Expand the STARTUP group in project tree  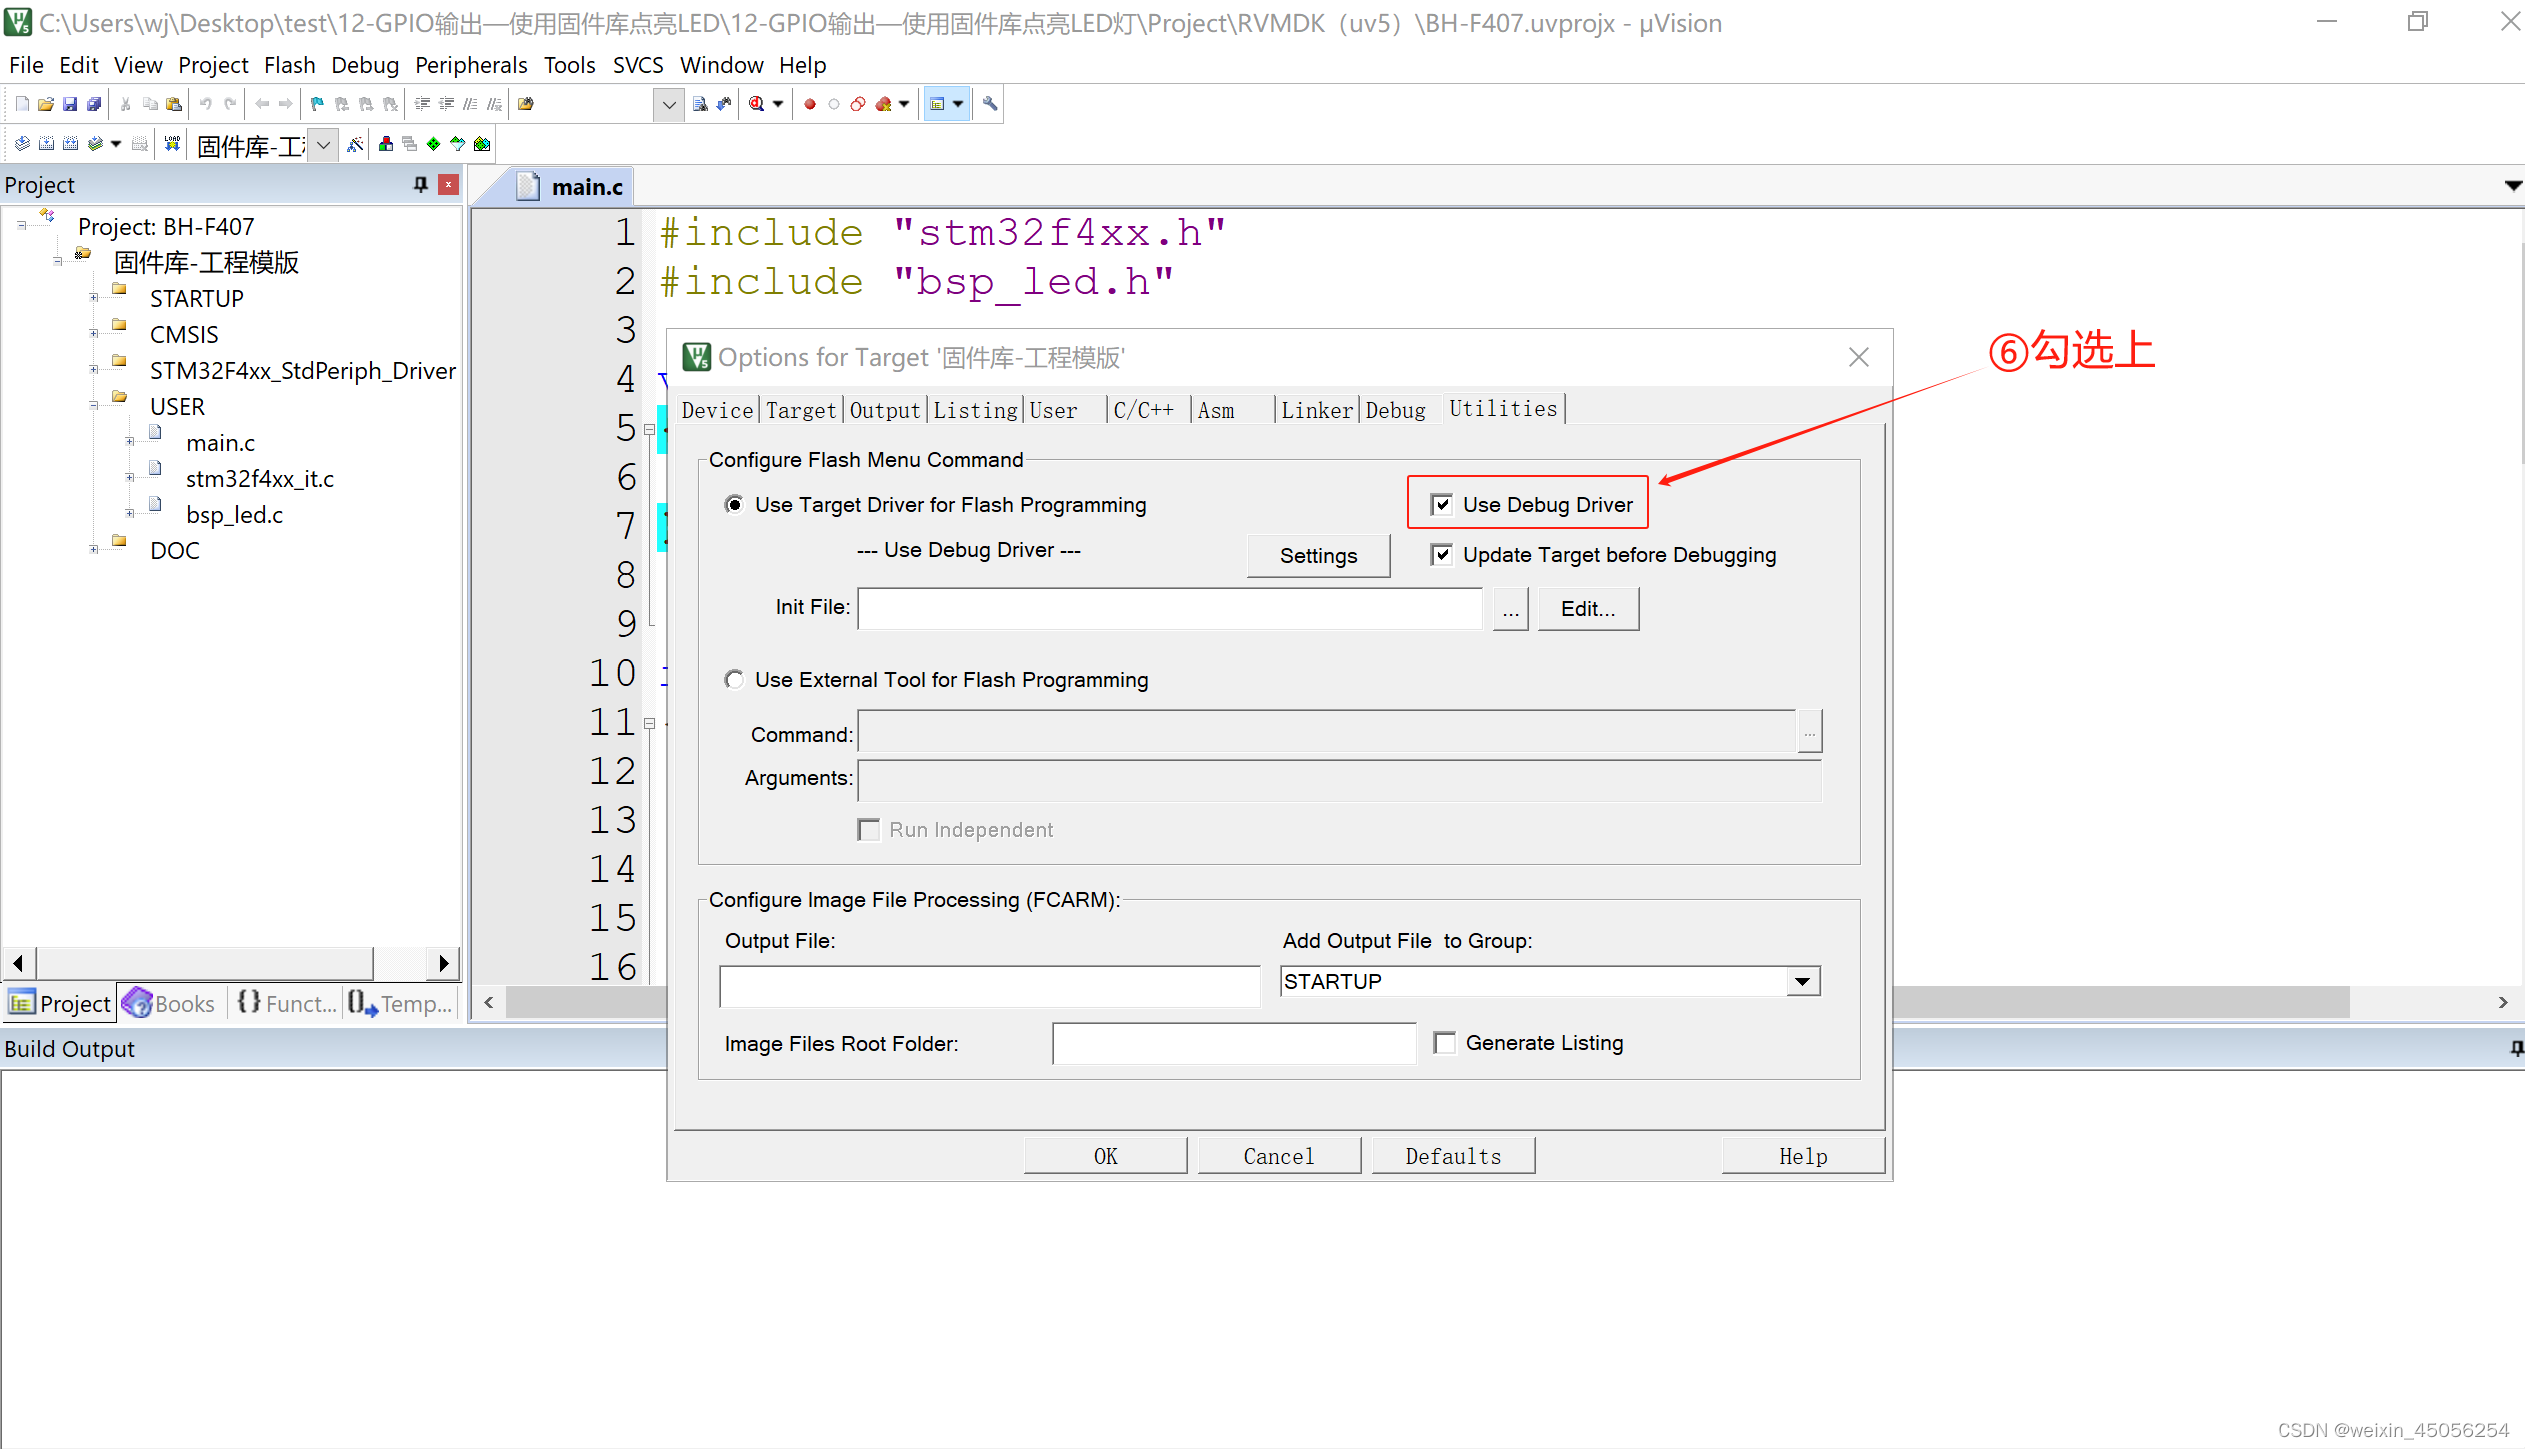tap(94, 298)
